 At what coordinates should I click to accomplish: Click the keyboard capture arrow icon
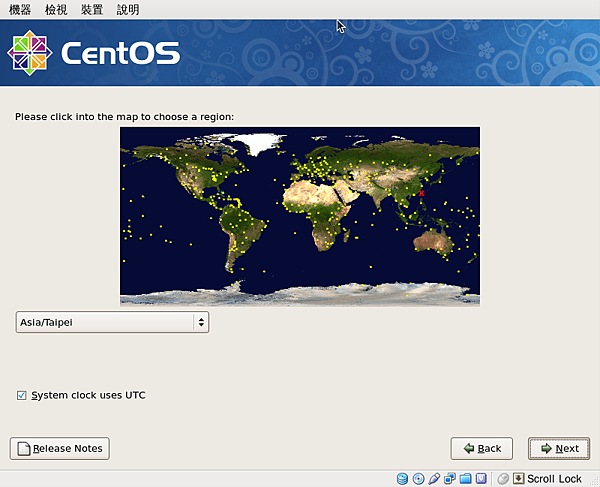(518, 479)
